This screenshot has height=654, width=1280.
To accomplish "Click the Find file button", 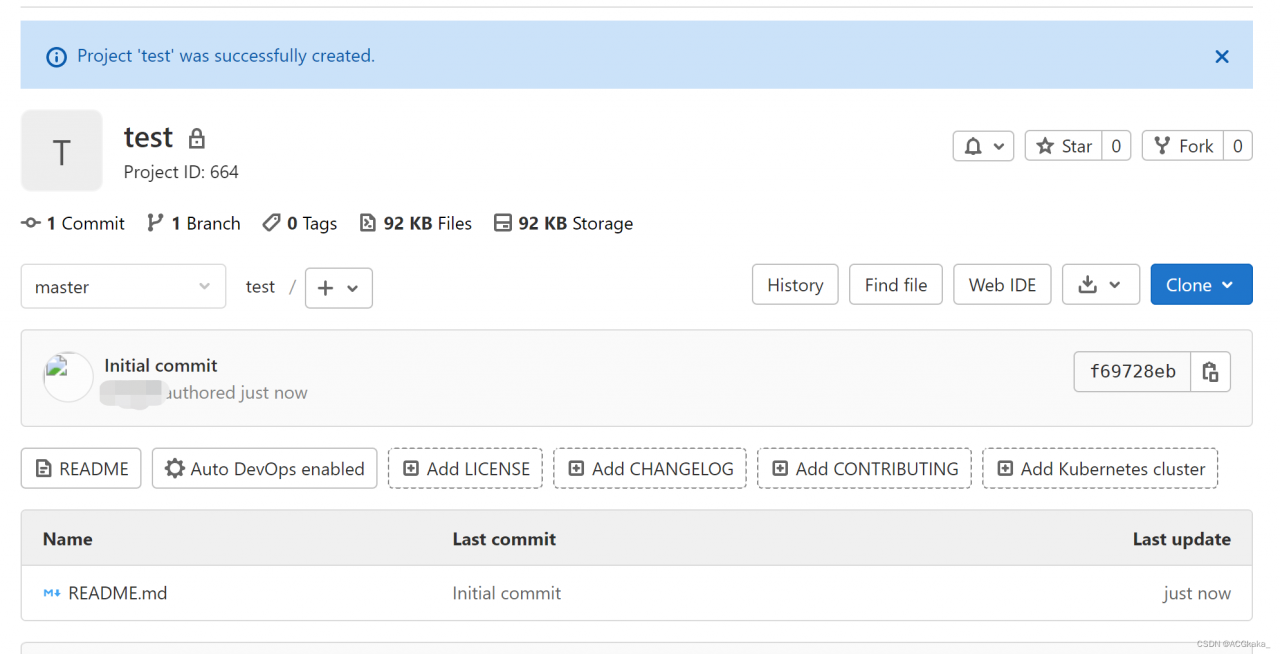I will click(x=895, y=285).
